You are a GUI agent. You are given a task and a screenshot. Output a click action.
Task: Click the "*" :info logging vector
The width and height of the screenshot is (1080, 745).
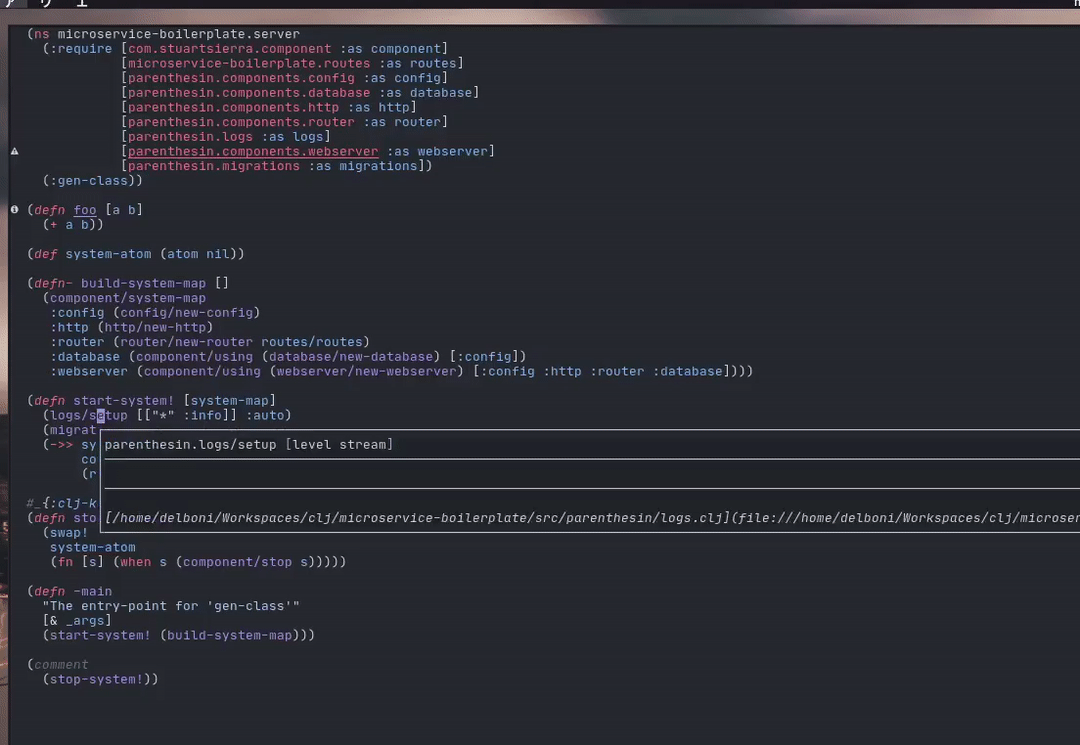pyautogui.click(x=186, y=415)
